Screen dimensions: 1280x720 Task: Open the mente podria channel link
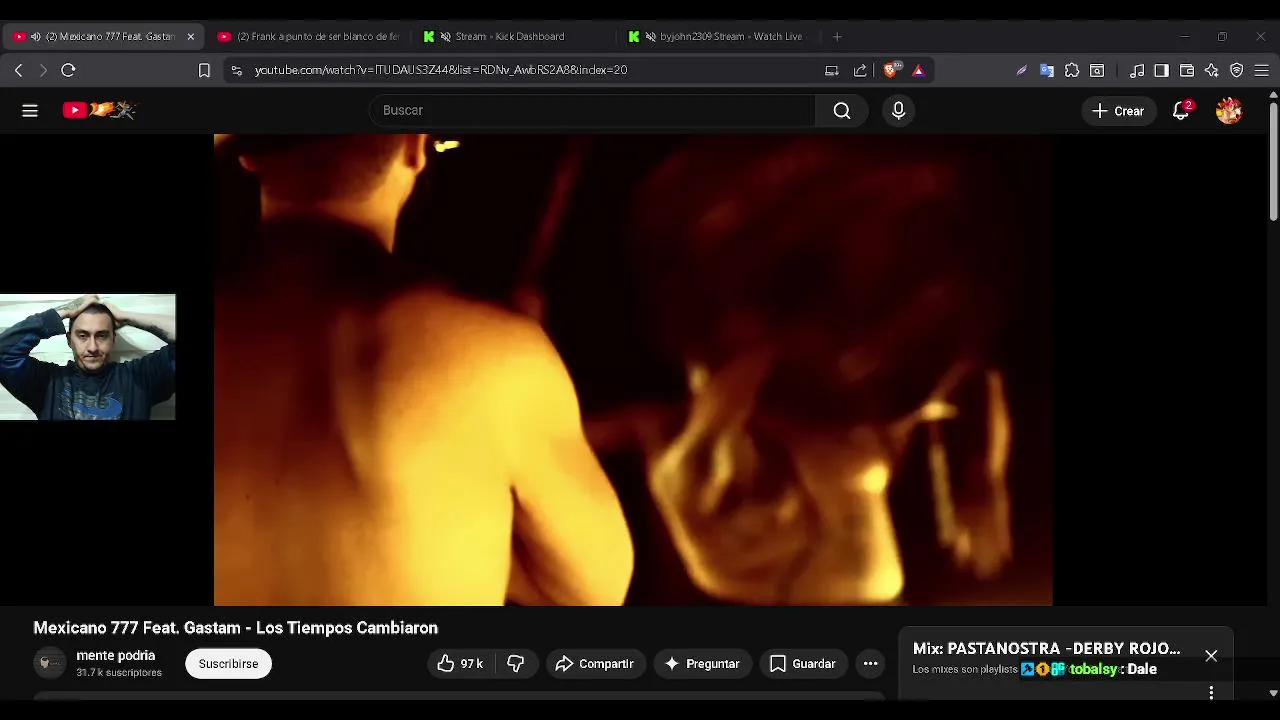pos(116,656)
